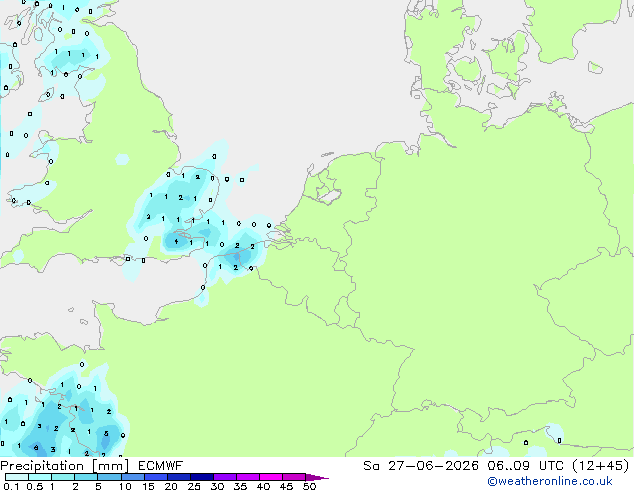Screen dimensions: 634x490
Task: Select the '25' legend scale label
Action: 194,486
